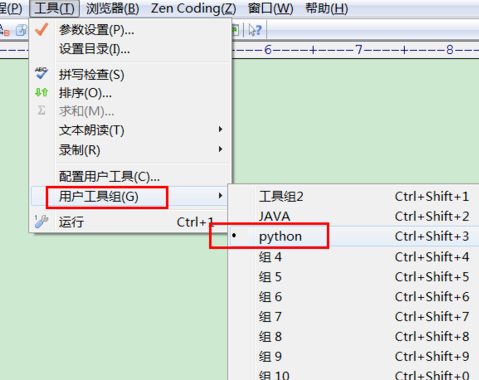Click the context help arrow icon
The width and height of the screenshot is (479, 380).
click(255, 30)
